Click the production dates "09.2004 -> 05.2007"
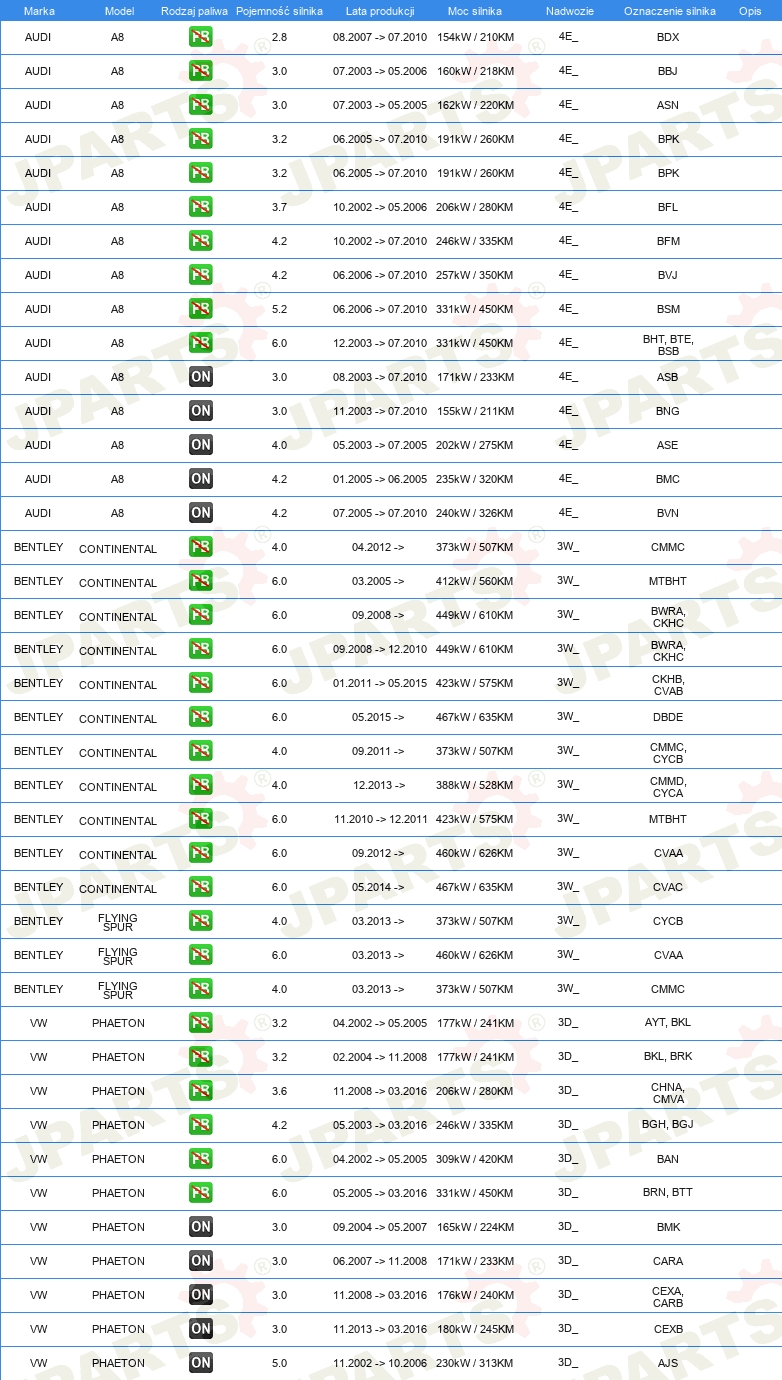 coord(380,1227)
